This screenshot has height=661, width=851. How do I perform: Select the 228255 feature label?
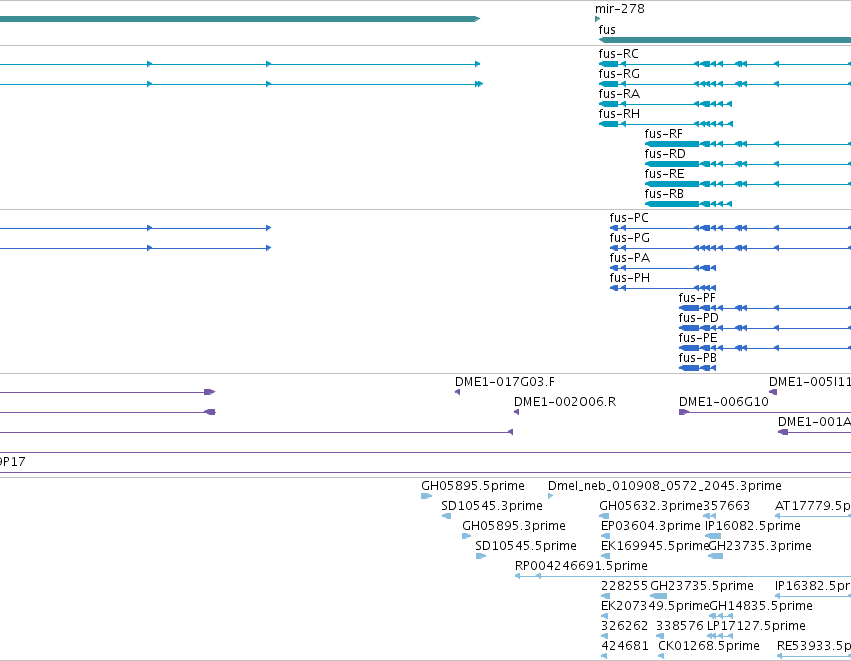click(x=624, y=586)
